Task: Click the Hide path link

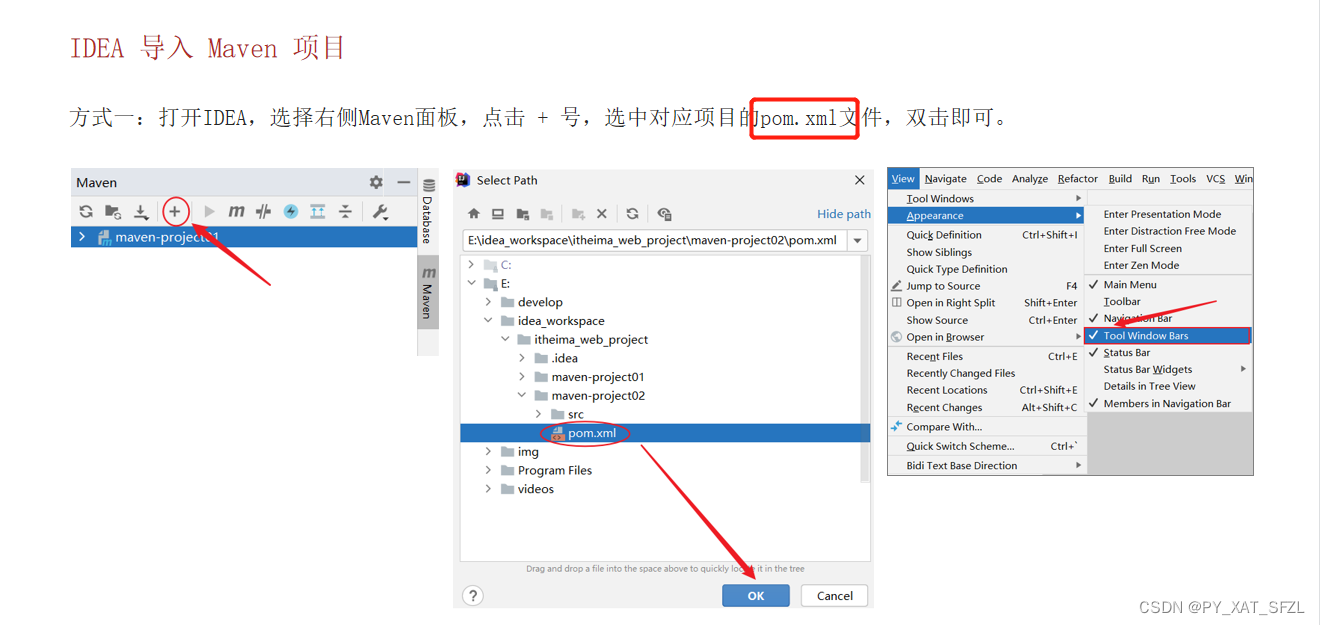Action: [844, 214]
